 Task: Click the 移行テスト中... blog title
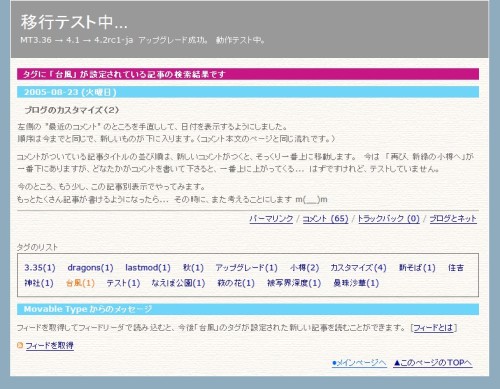click(74, 22)
